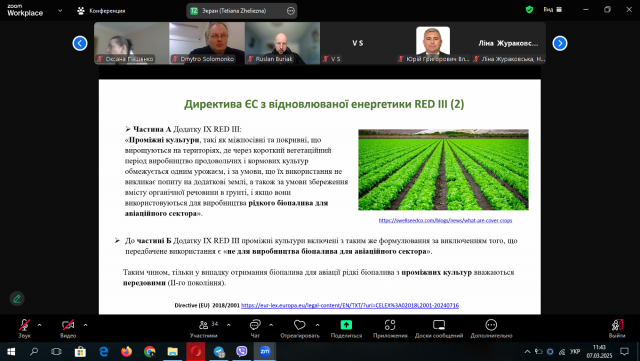Open the Participants panel icon
The width and height of the screenshot is (640, 361).
tap(203, 325)
